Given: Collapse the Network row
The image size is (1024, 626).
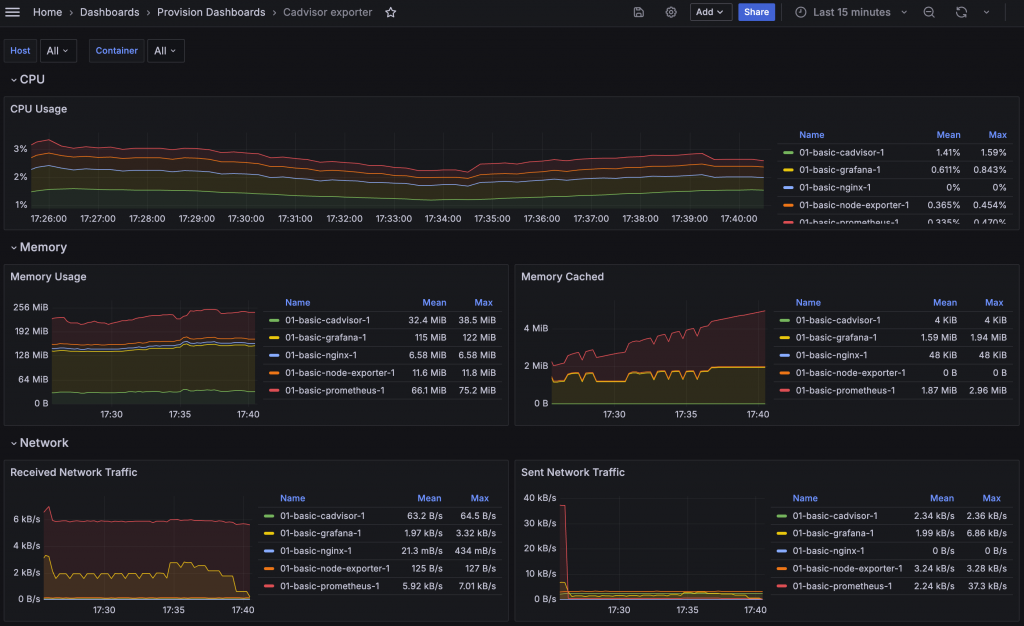Looking at the screenshot, I should [x=39, y=443].
